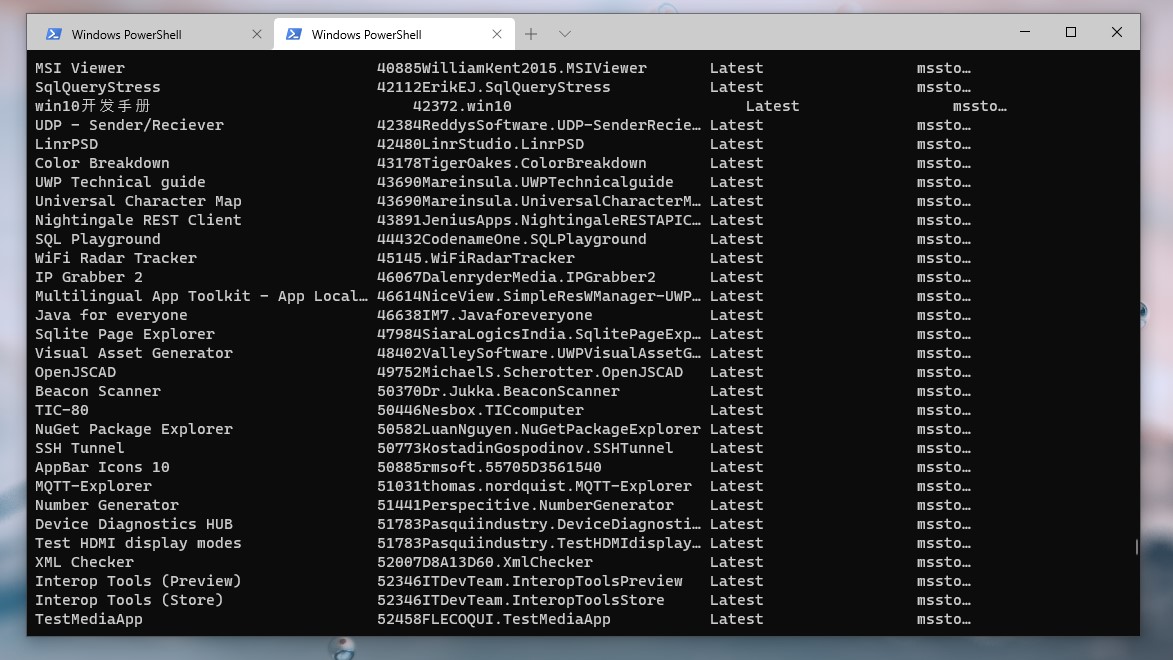1173x660 pixels.
Task: Click ID '42112ErikEJ.SqlQueryStress'
Action: point(494,88)
